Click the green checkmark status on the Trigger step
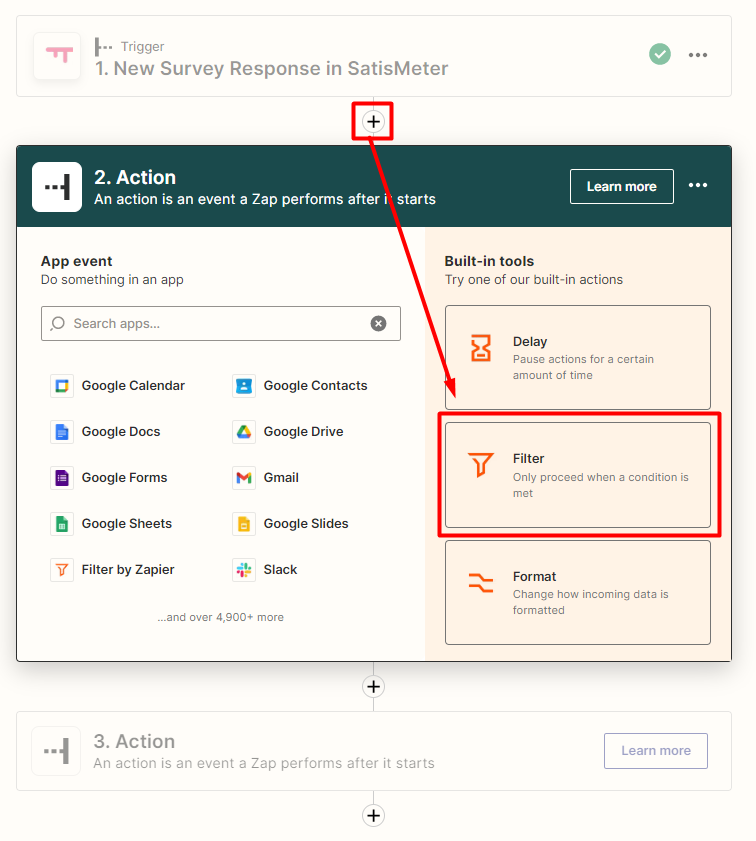The width and height of the screenshot is (756, 841). 659,54
